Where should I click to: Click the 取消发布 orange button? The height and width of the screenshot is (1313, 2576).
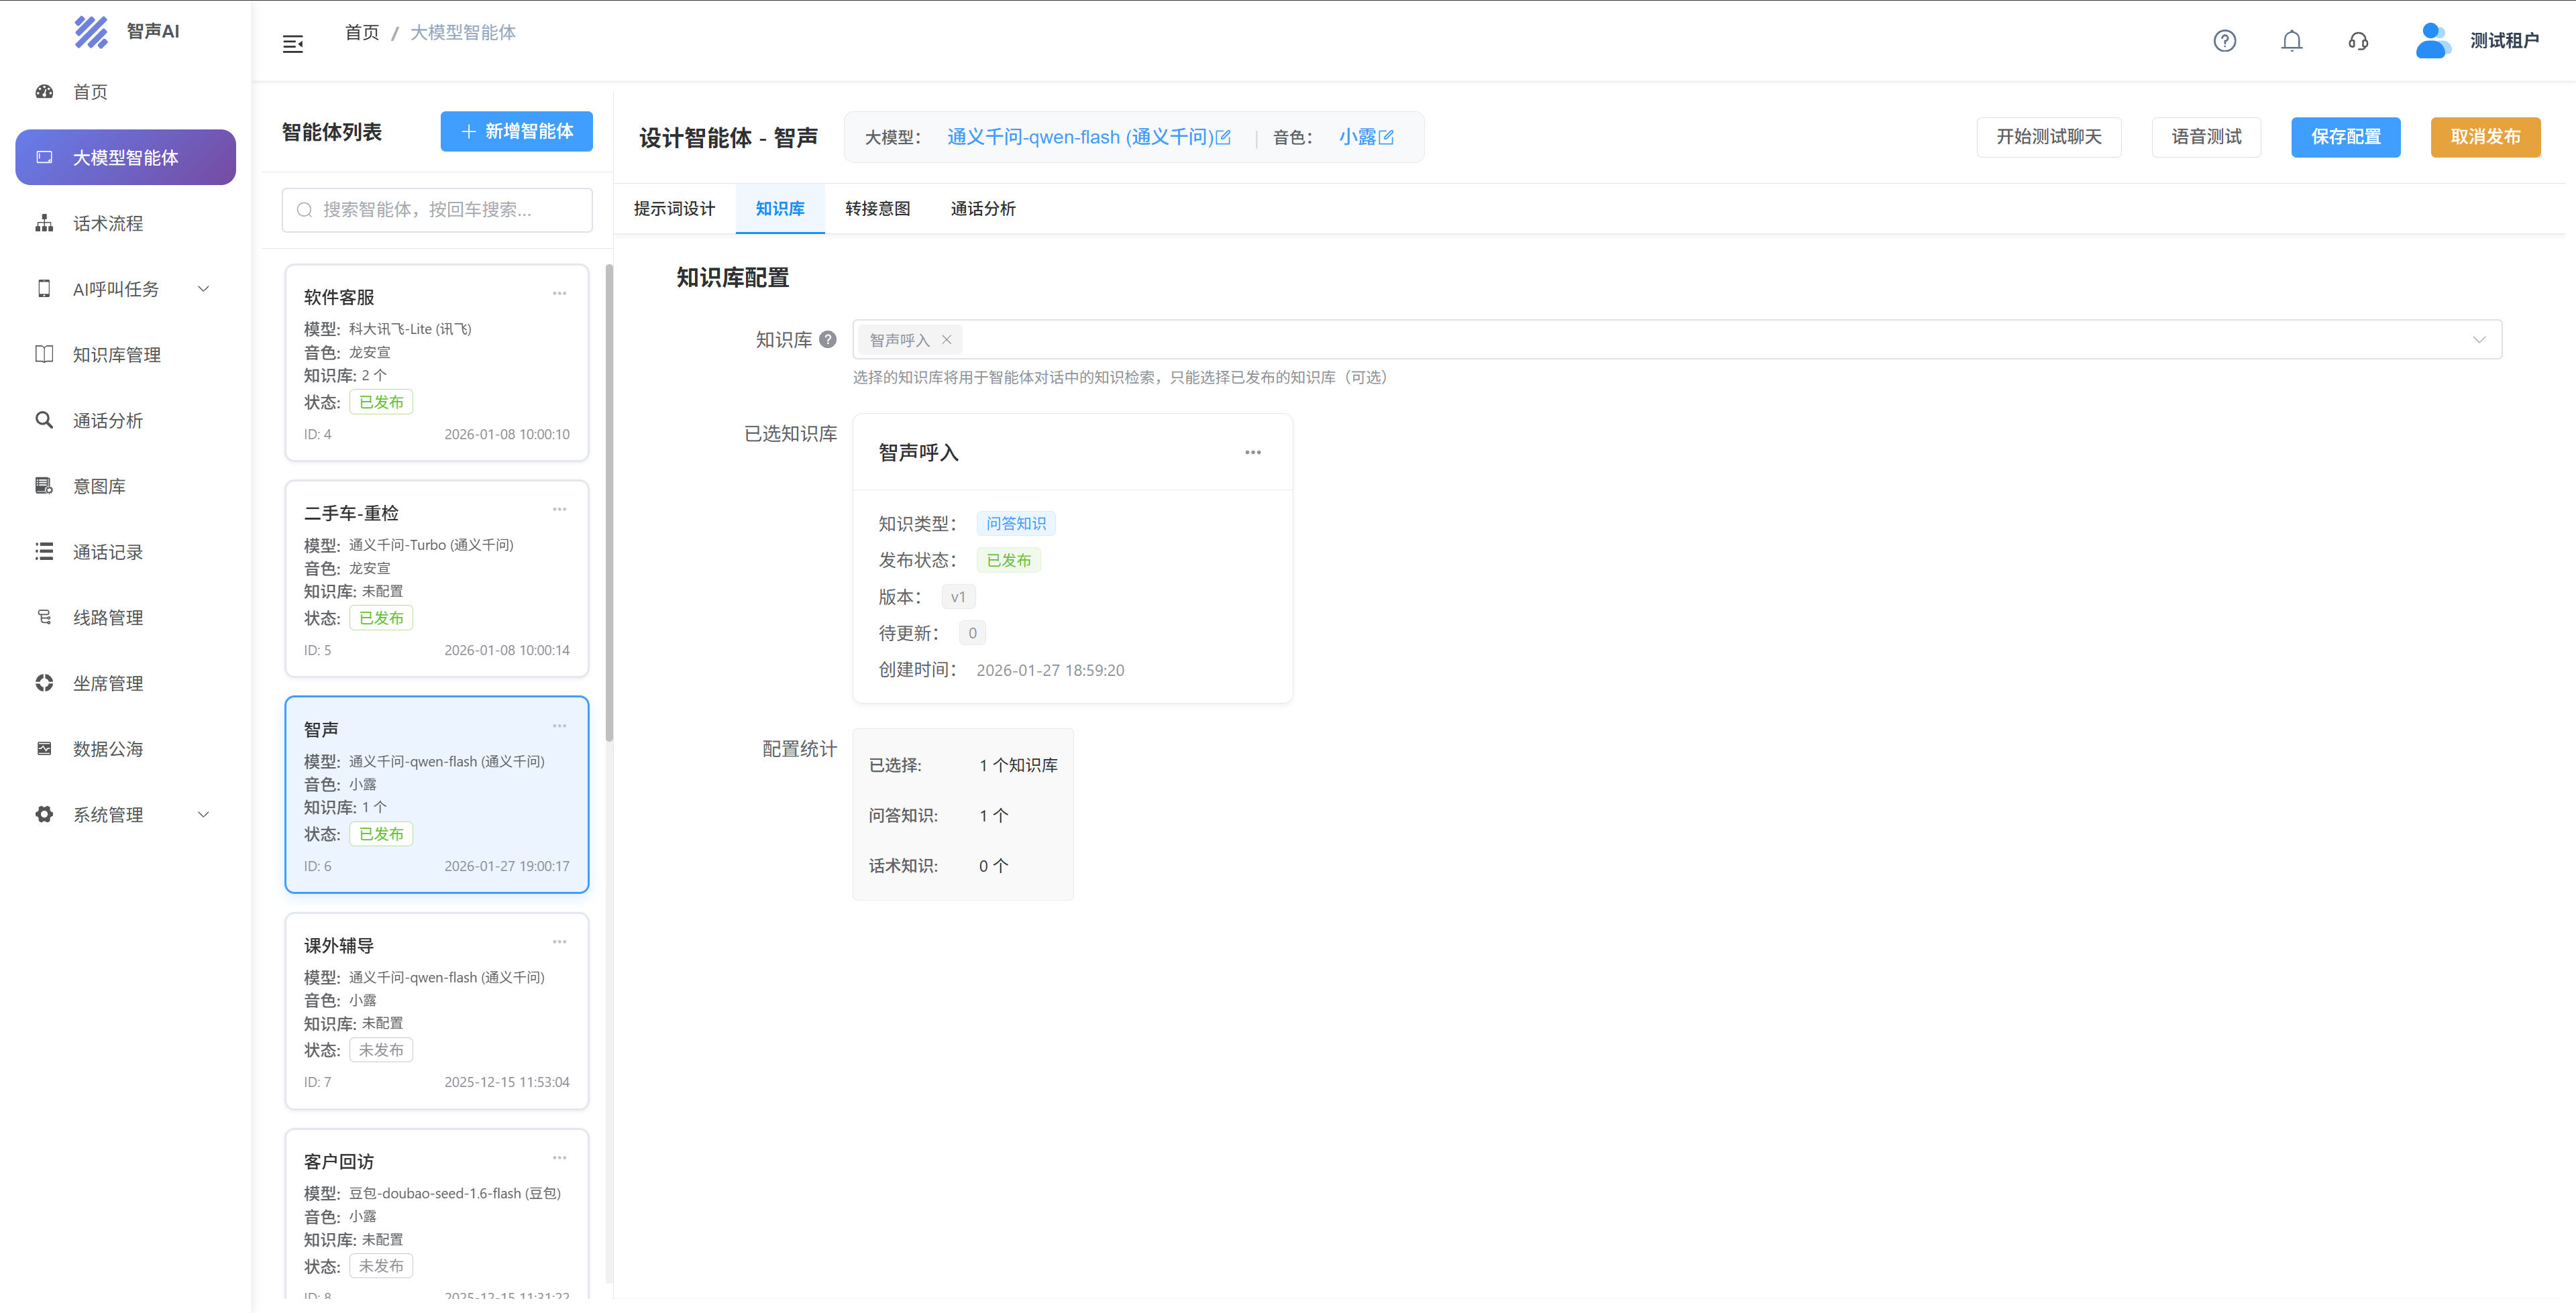point(2485,137)
